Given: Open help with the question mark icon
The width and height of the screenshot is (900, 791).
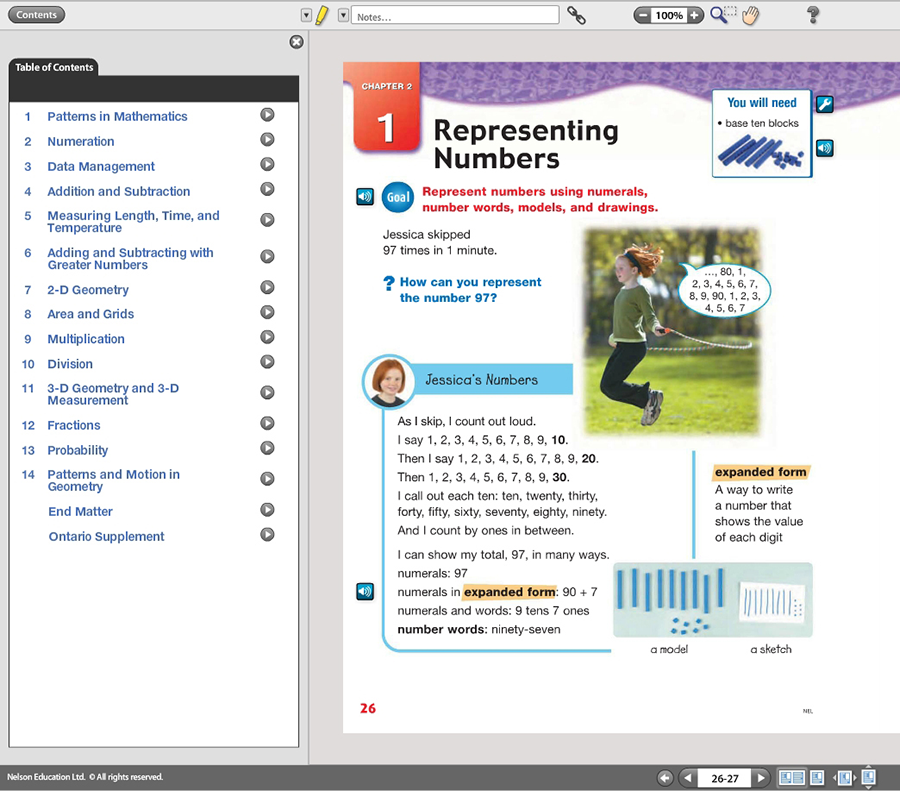Looking at the screenshot, I should coord(813,14).
